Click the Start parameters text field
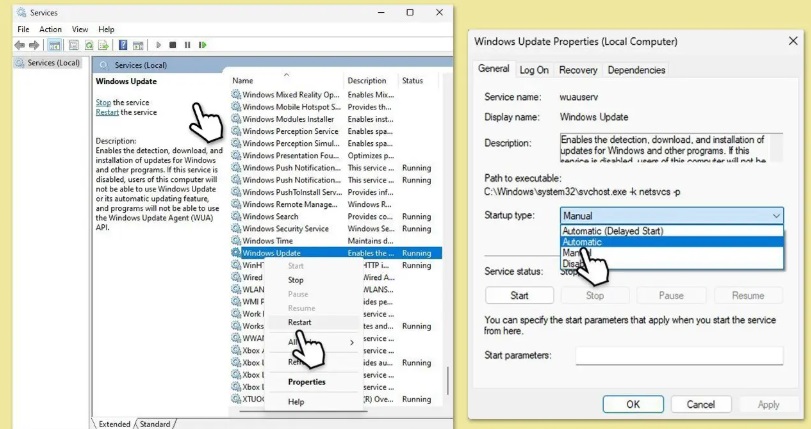This screenshot has width=811, height=429. (x=679, y=356)
